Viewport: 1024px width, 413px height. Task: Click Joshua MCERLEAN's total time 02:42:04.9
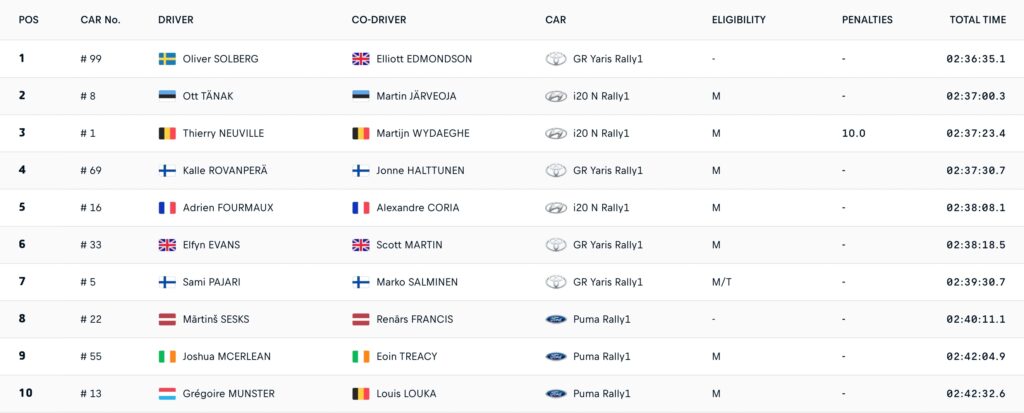(x=976, y=357)
